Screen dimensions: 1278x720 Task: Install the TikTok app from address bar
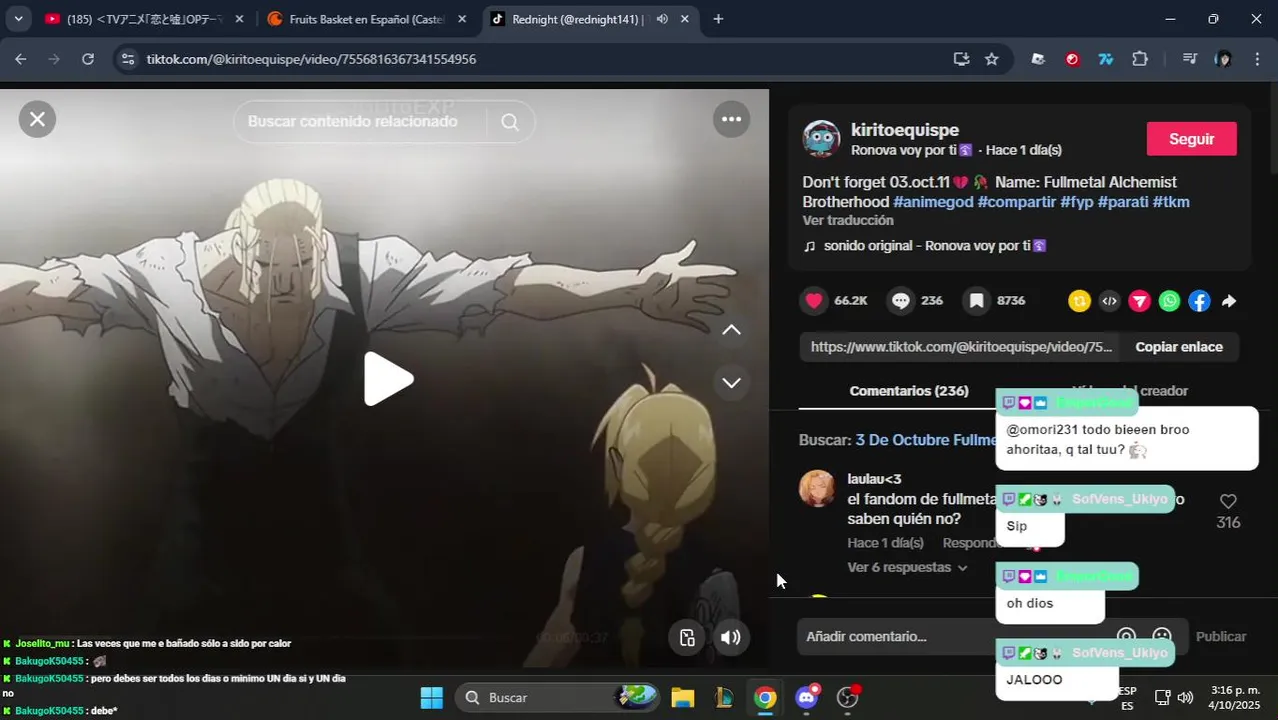click(961, 59)
